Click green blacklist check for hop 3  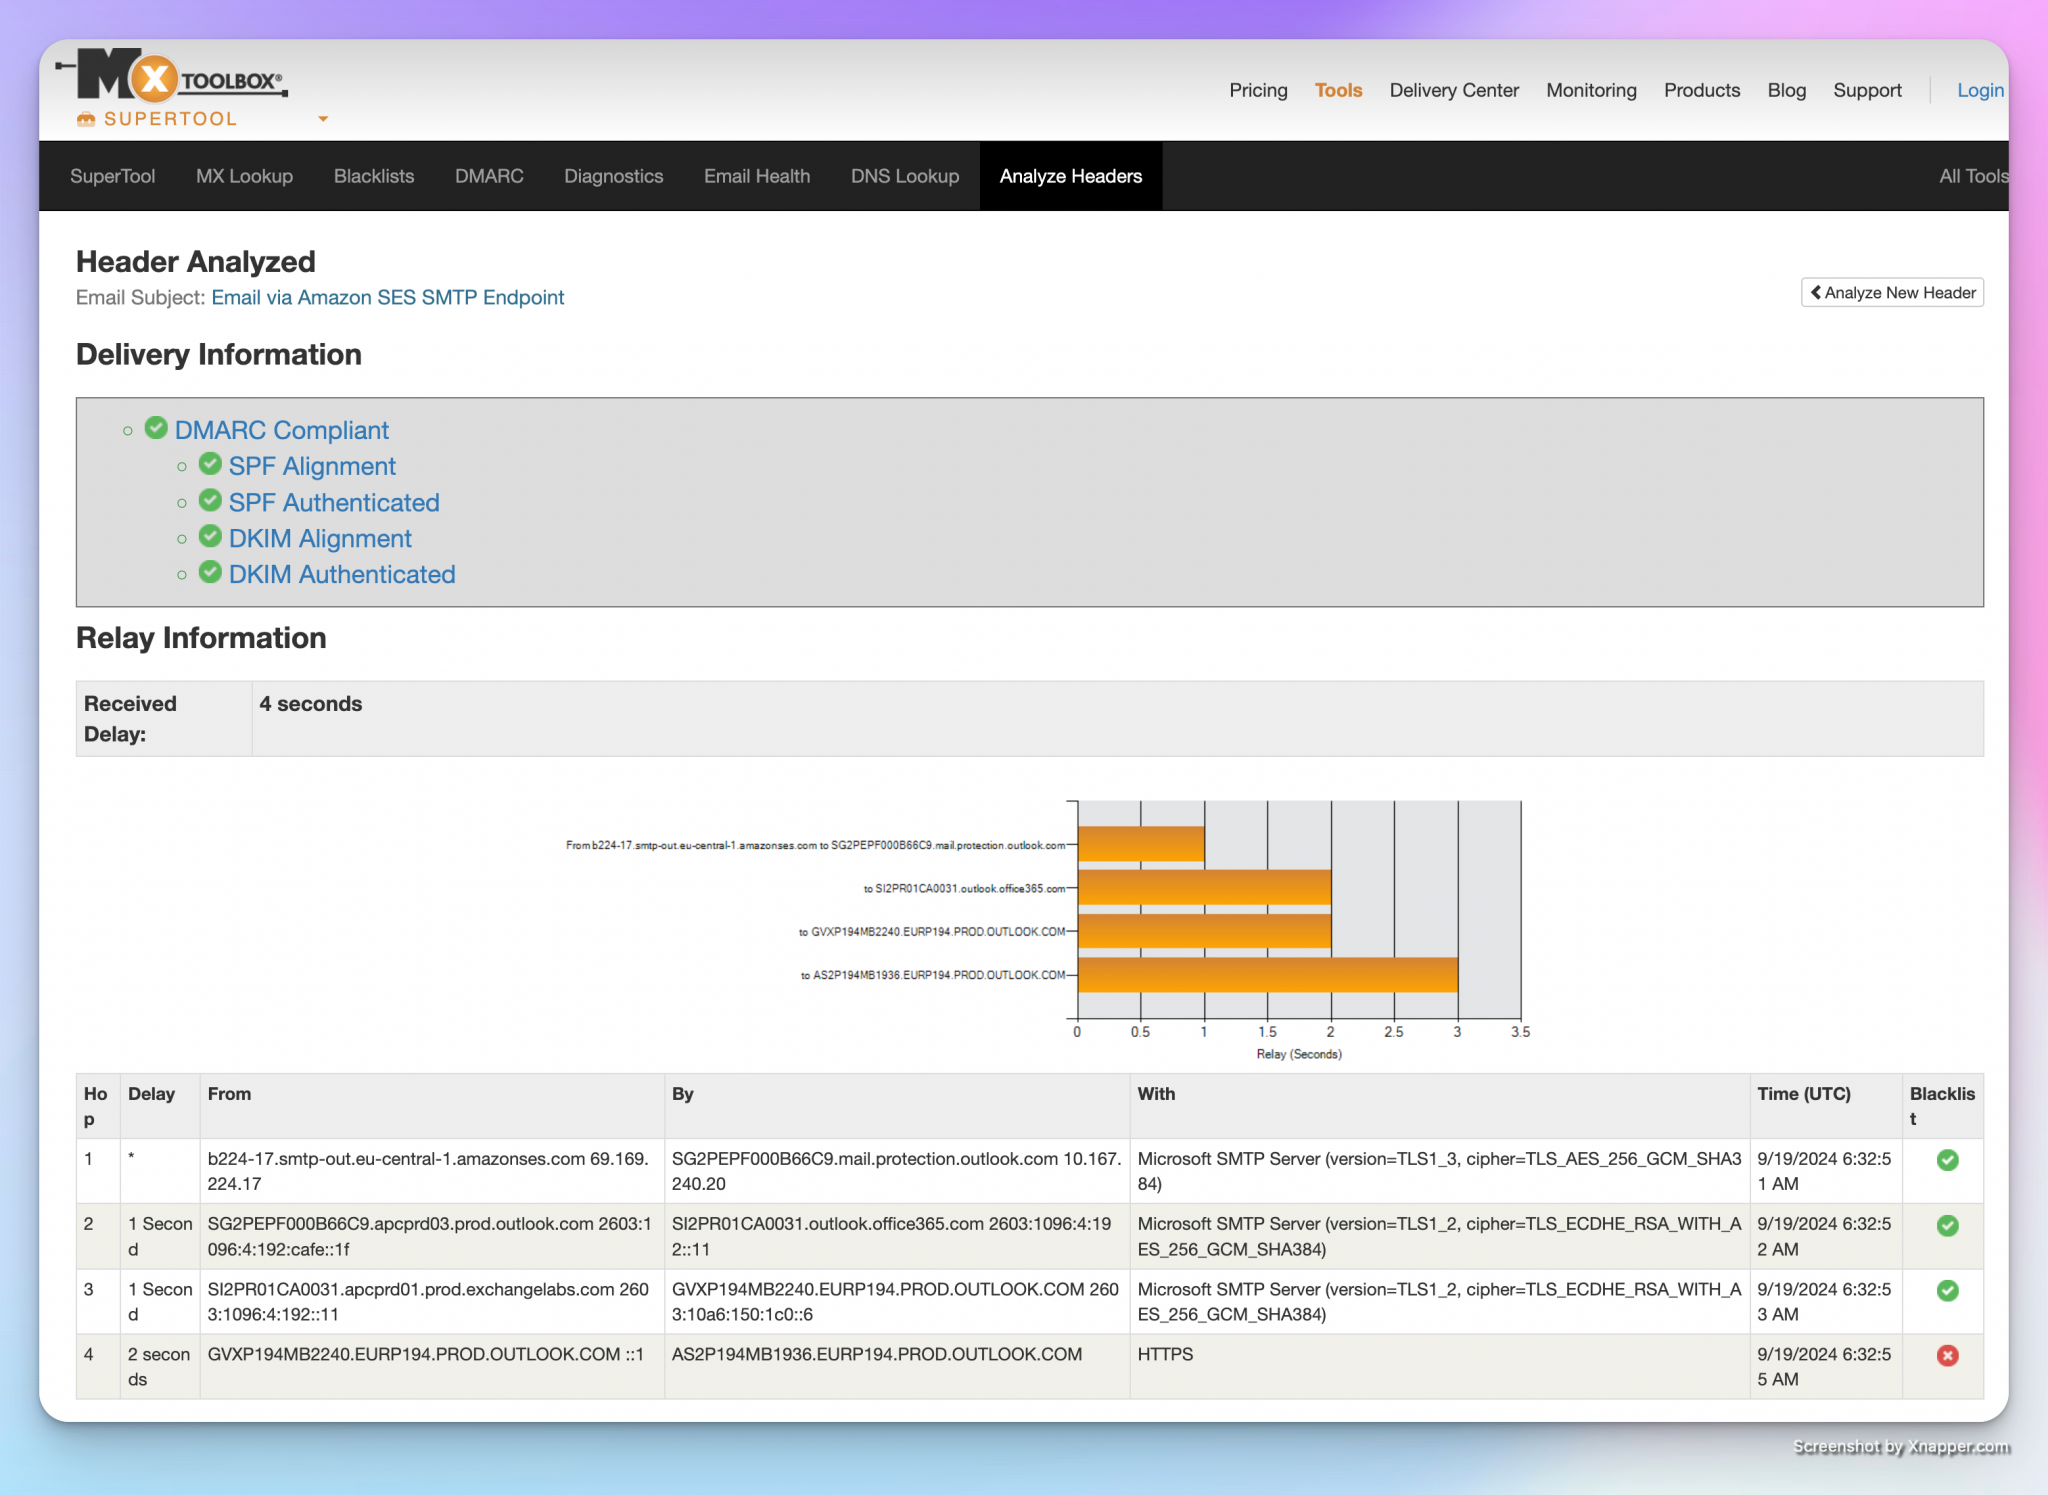pos(1947,1290)
